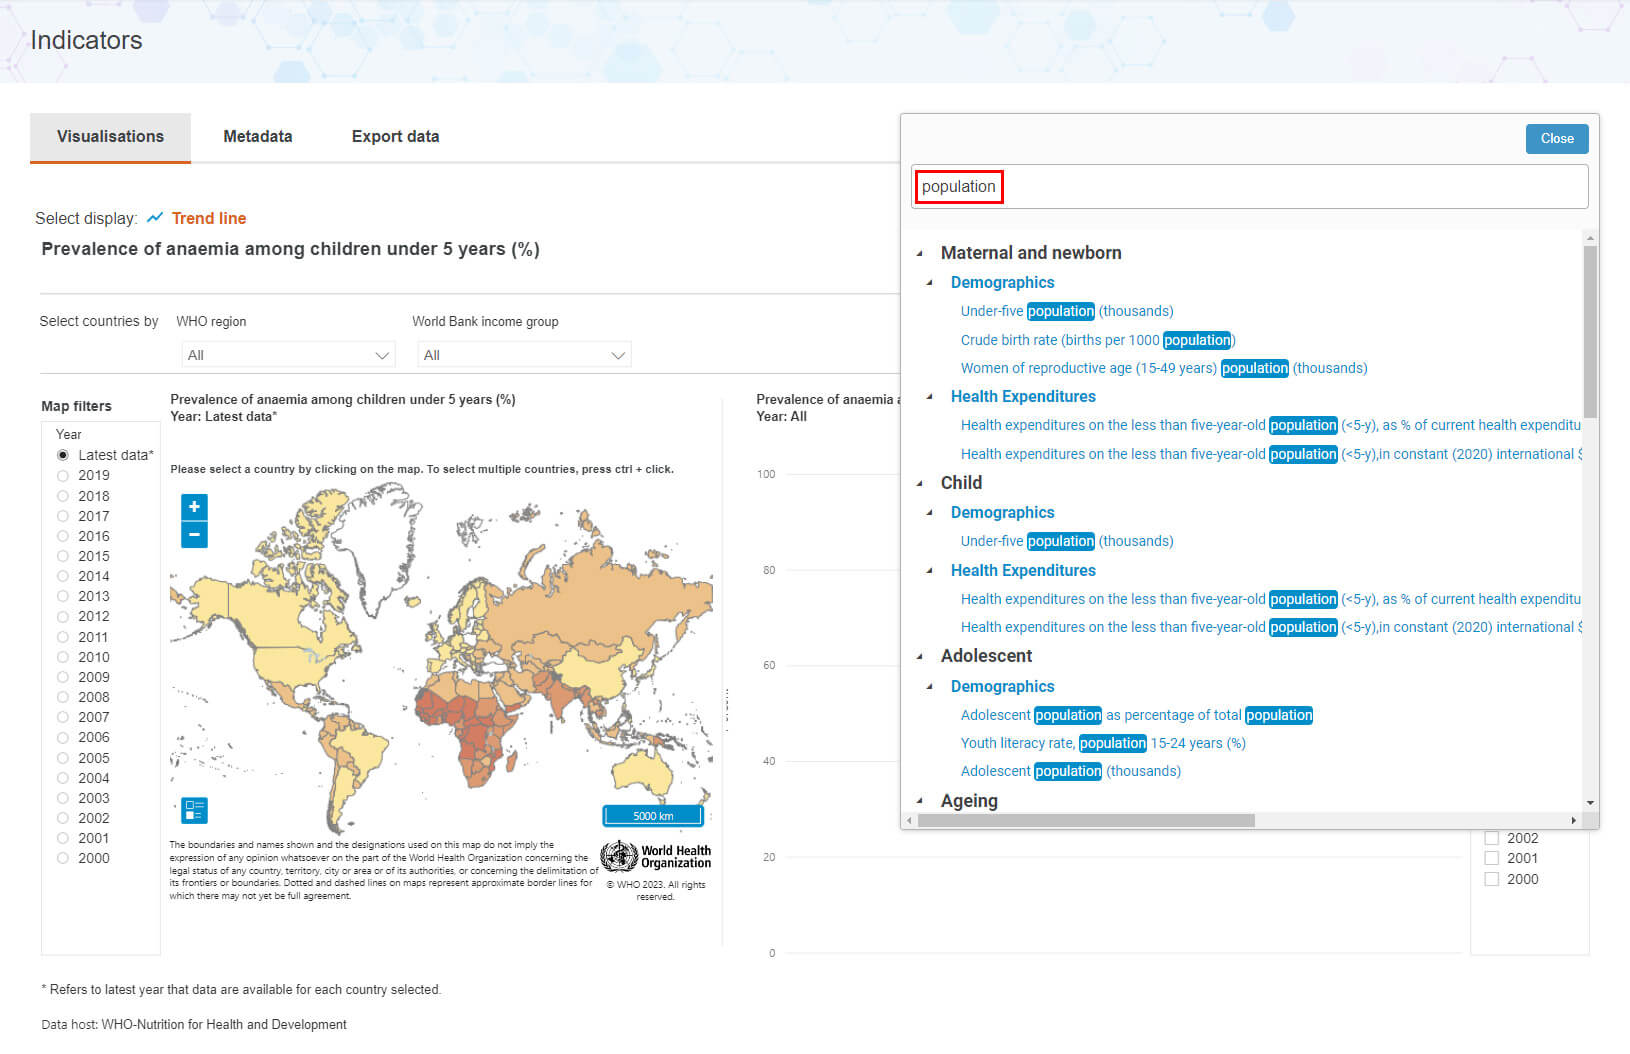Screen dimensions: 1630x1054
Task: Select the 2019 year radio button
Action: coord(63,476)
